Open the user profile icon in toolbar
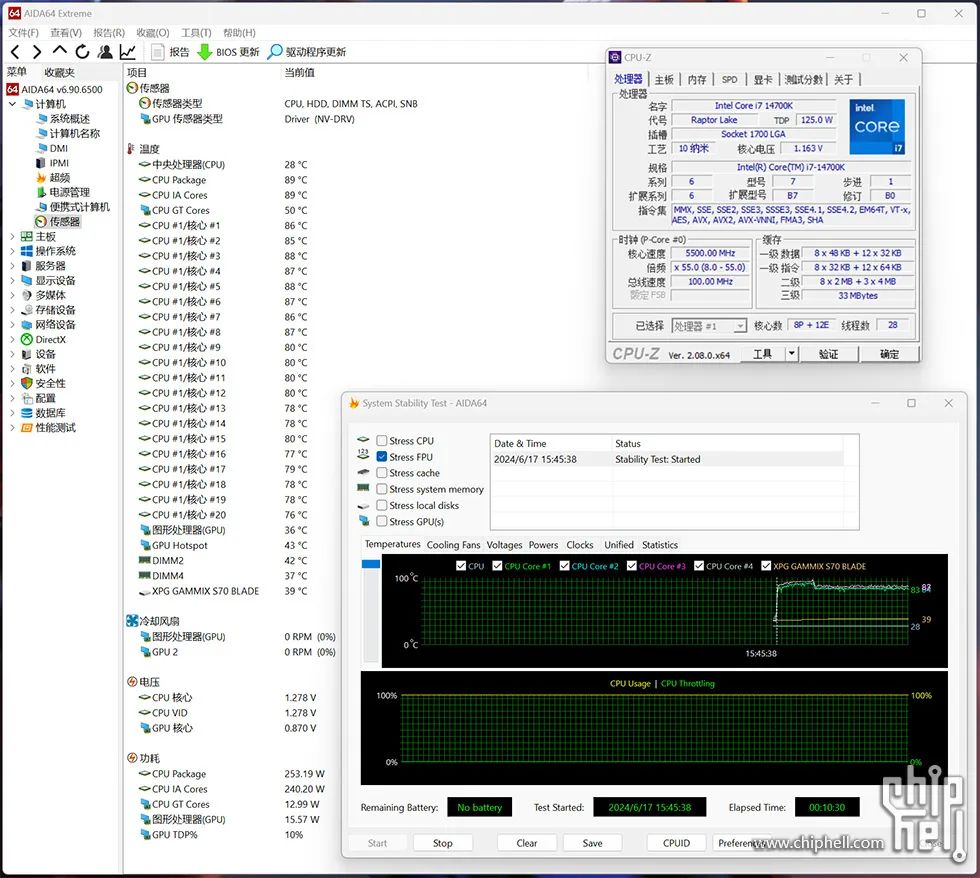The height and width of the screenshot is (878, 980). click(x=105, y=52)
